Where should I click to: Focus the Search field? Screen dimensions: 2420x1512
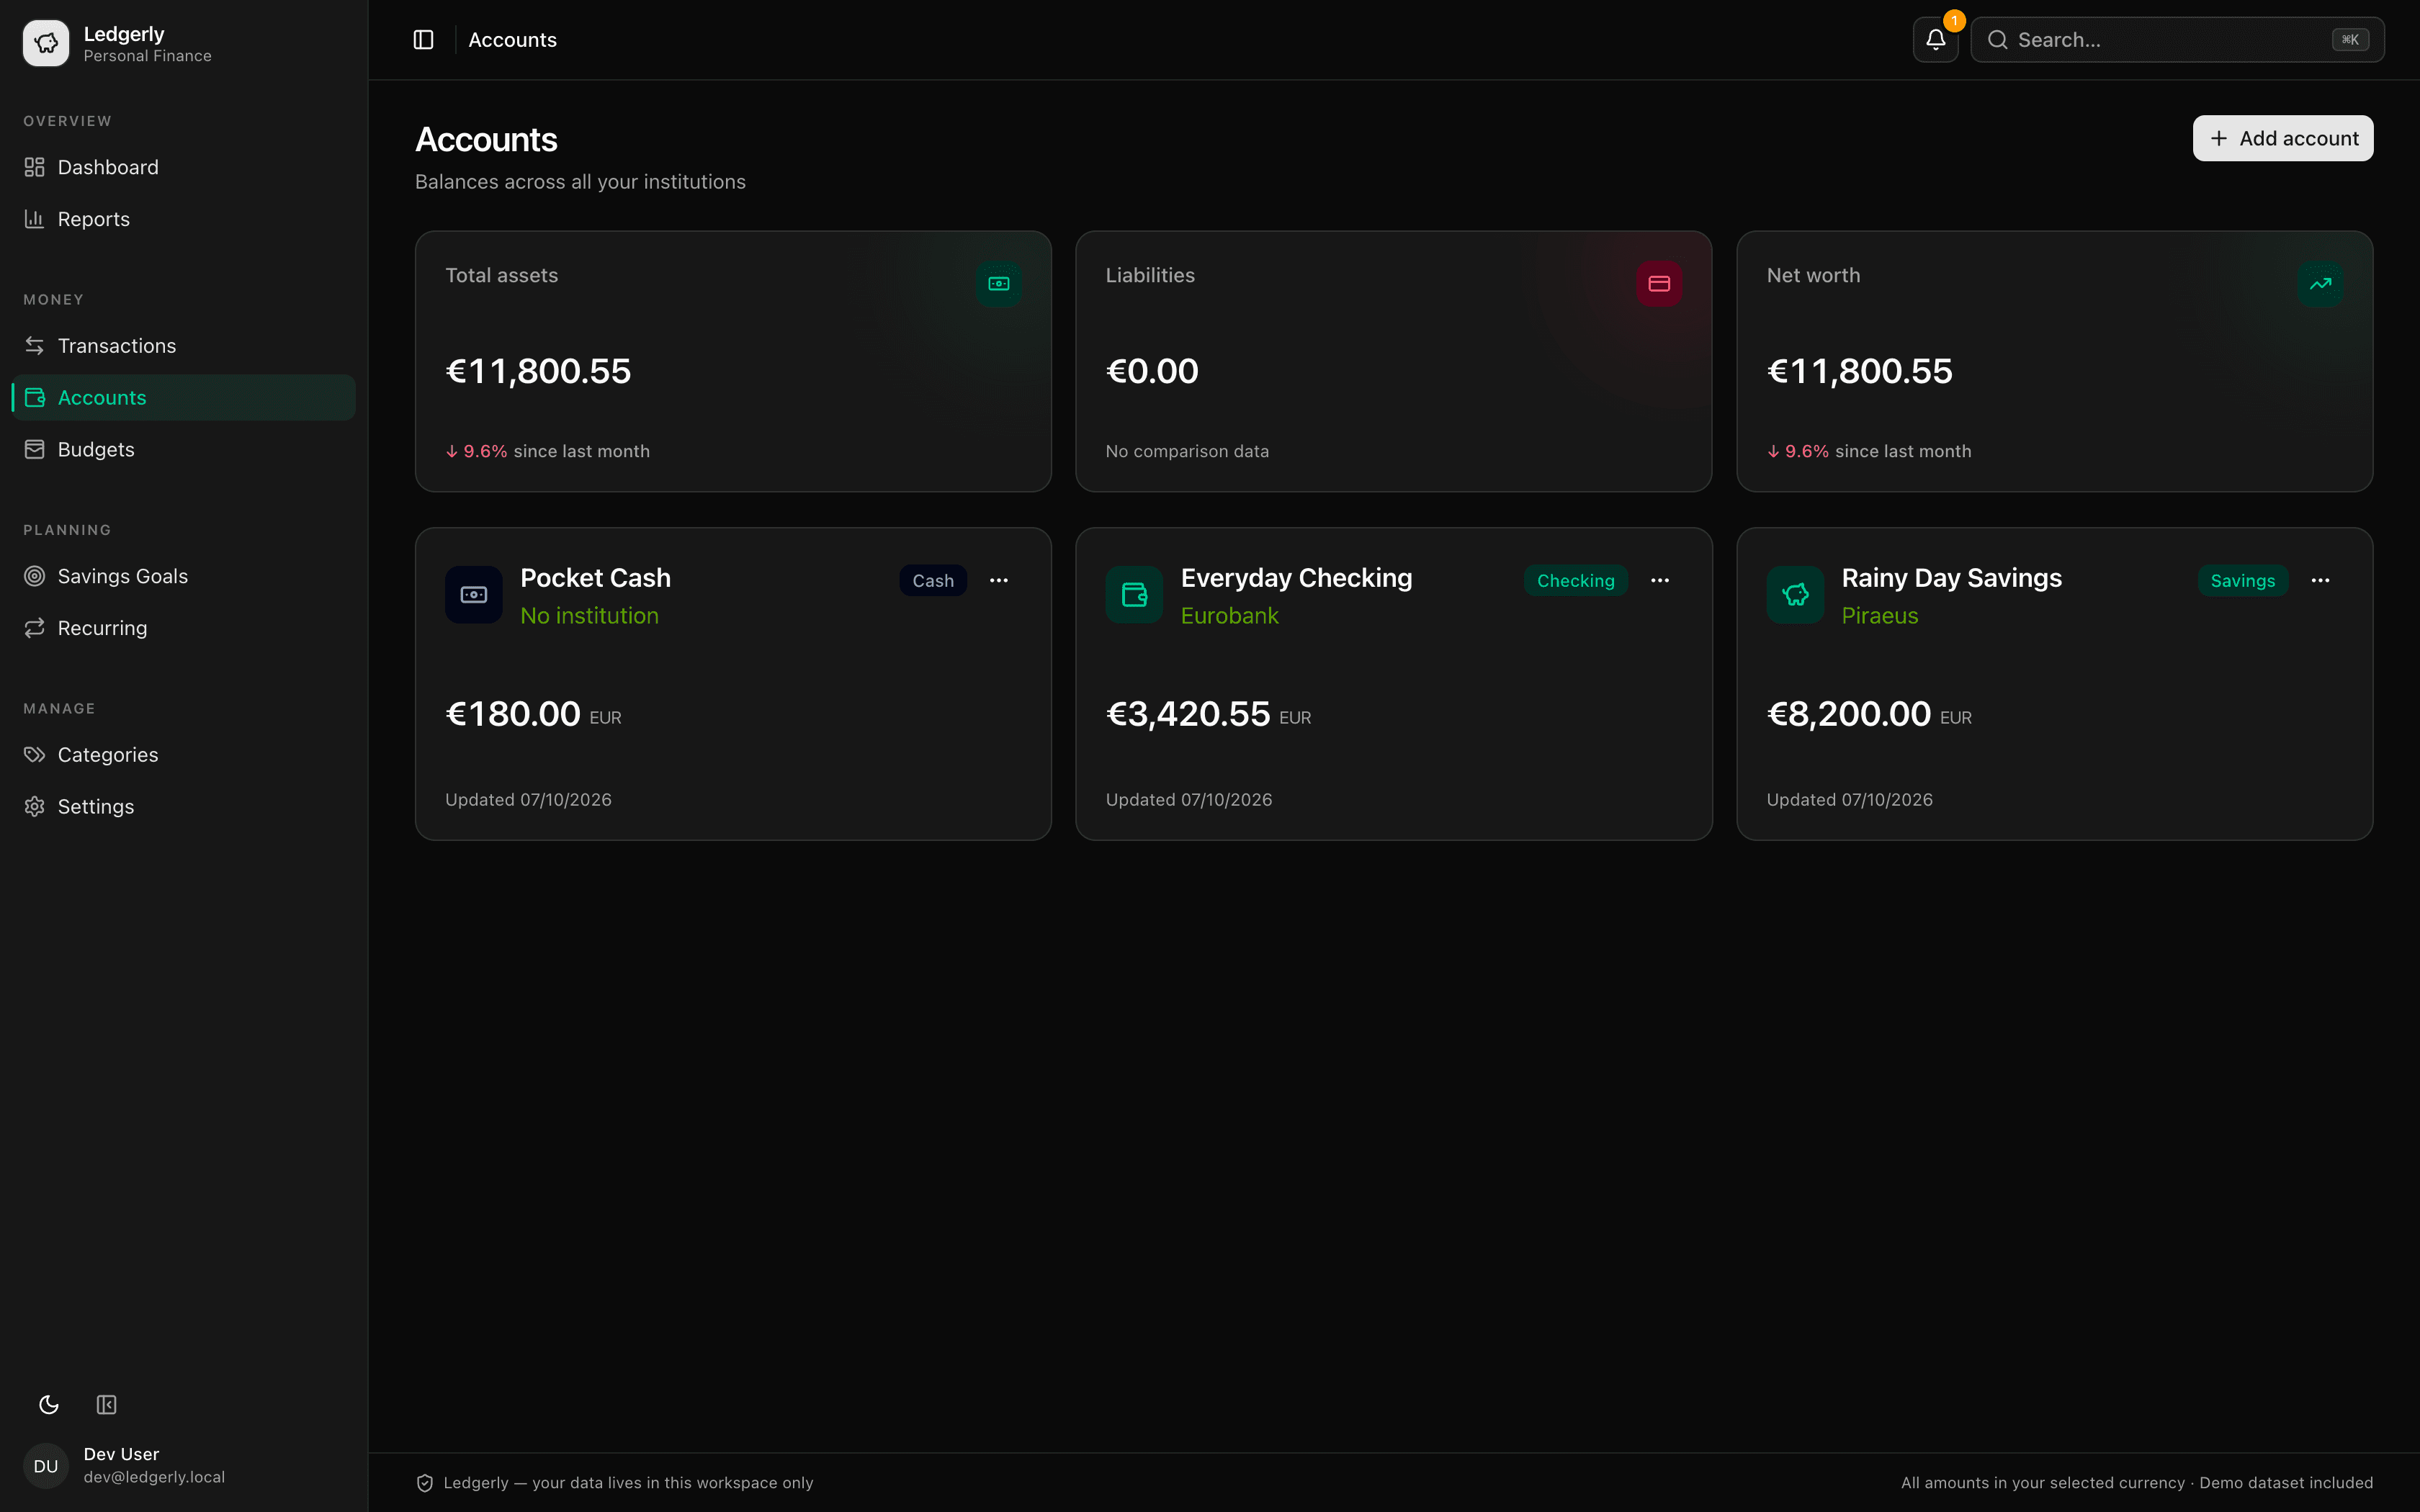(2177, 40)
